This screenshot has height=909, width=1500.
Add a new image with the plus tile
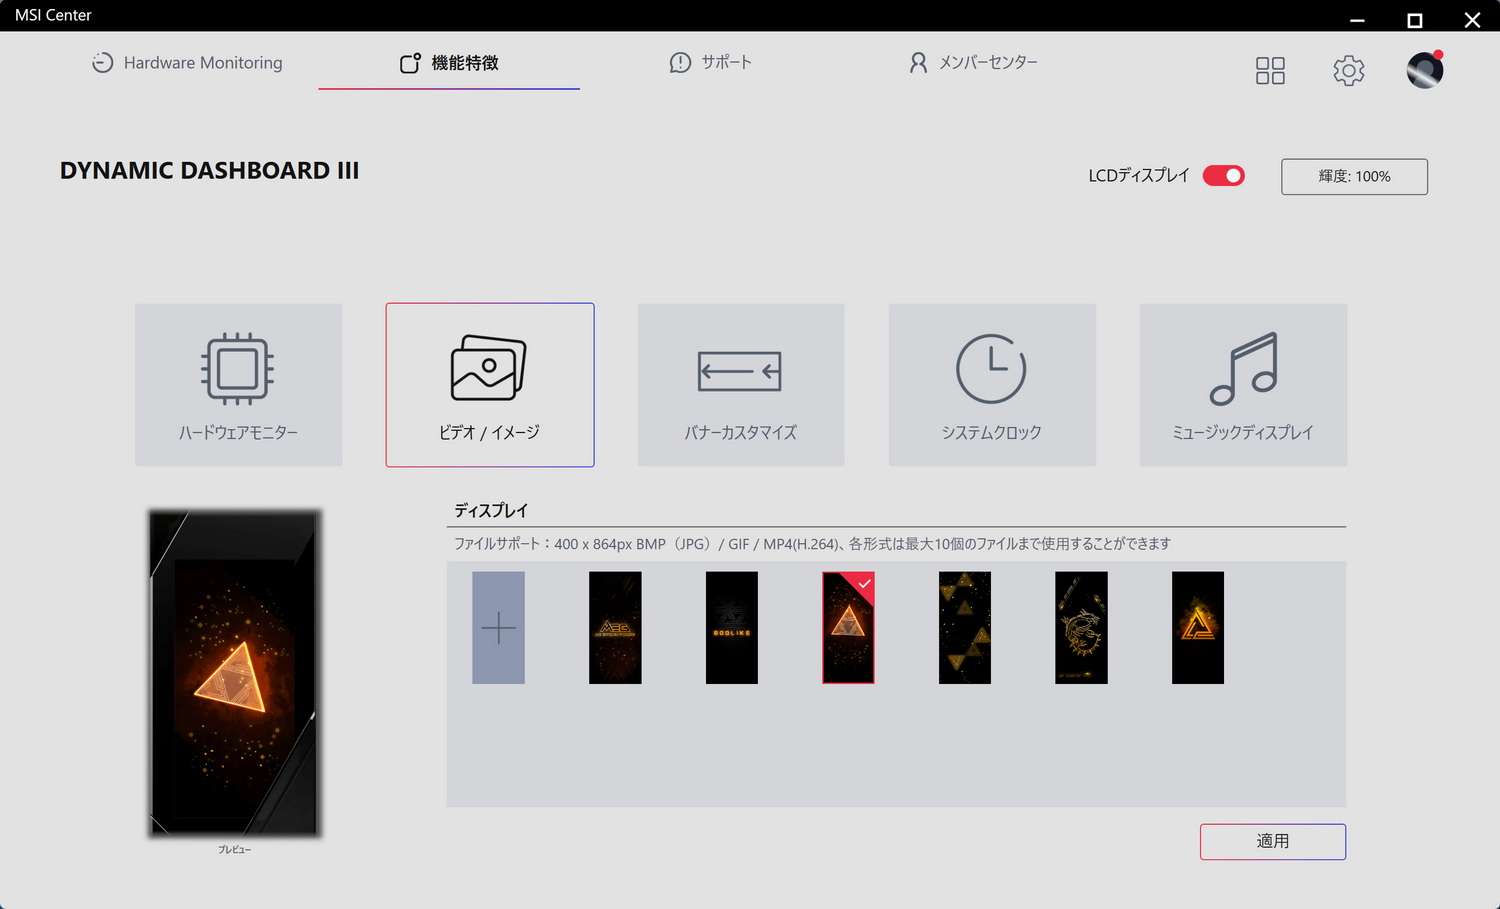tap(498, 627)
